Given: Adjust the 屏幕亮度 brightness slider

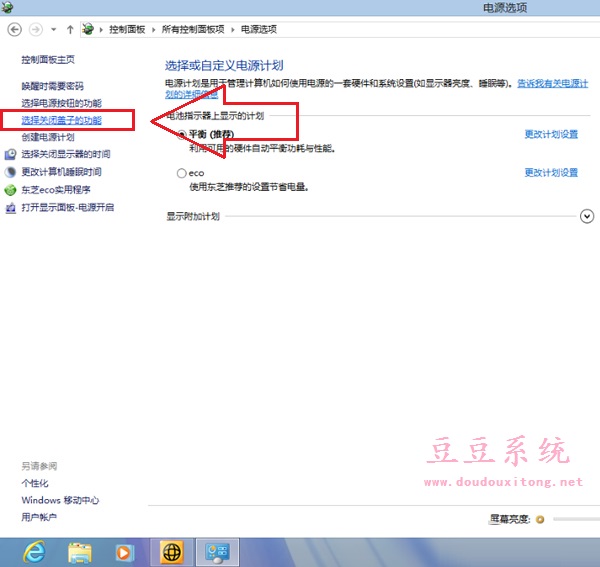Looking at the screenshot, I should [575, 519].
